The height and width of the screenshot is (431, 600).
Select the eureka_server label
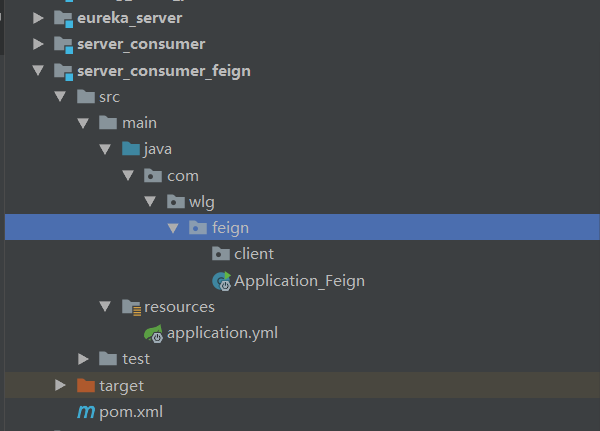coord(130,18)
